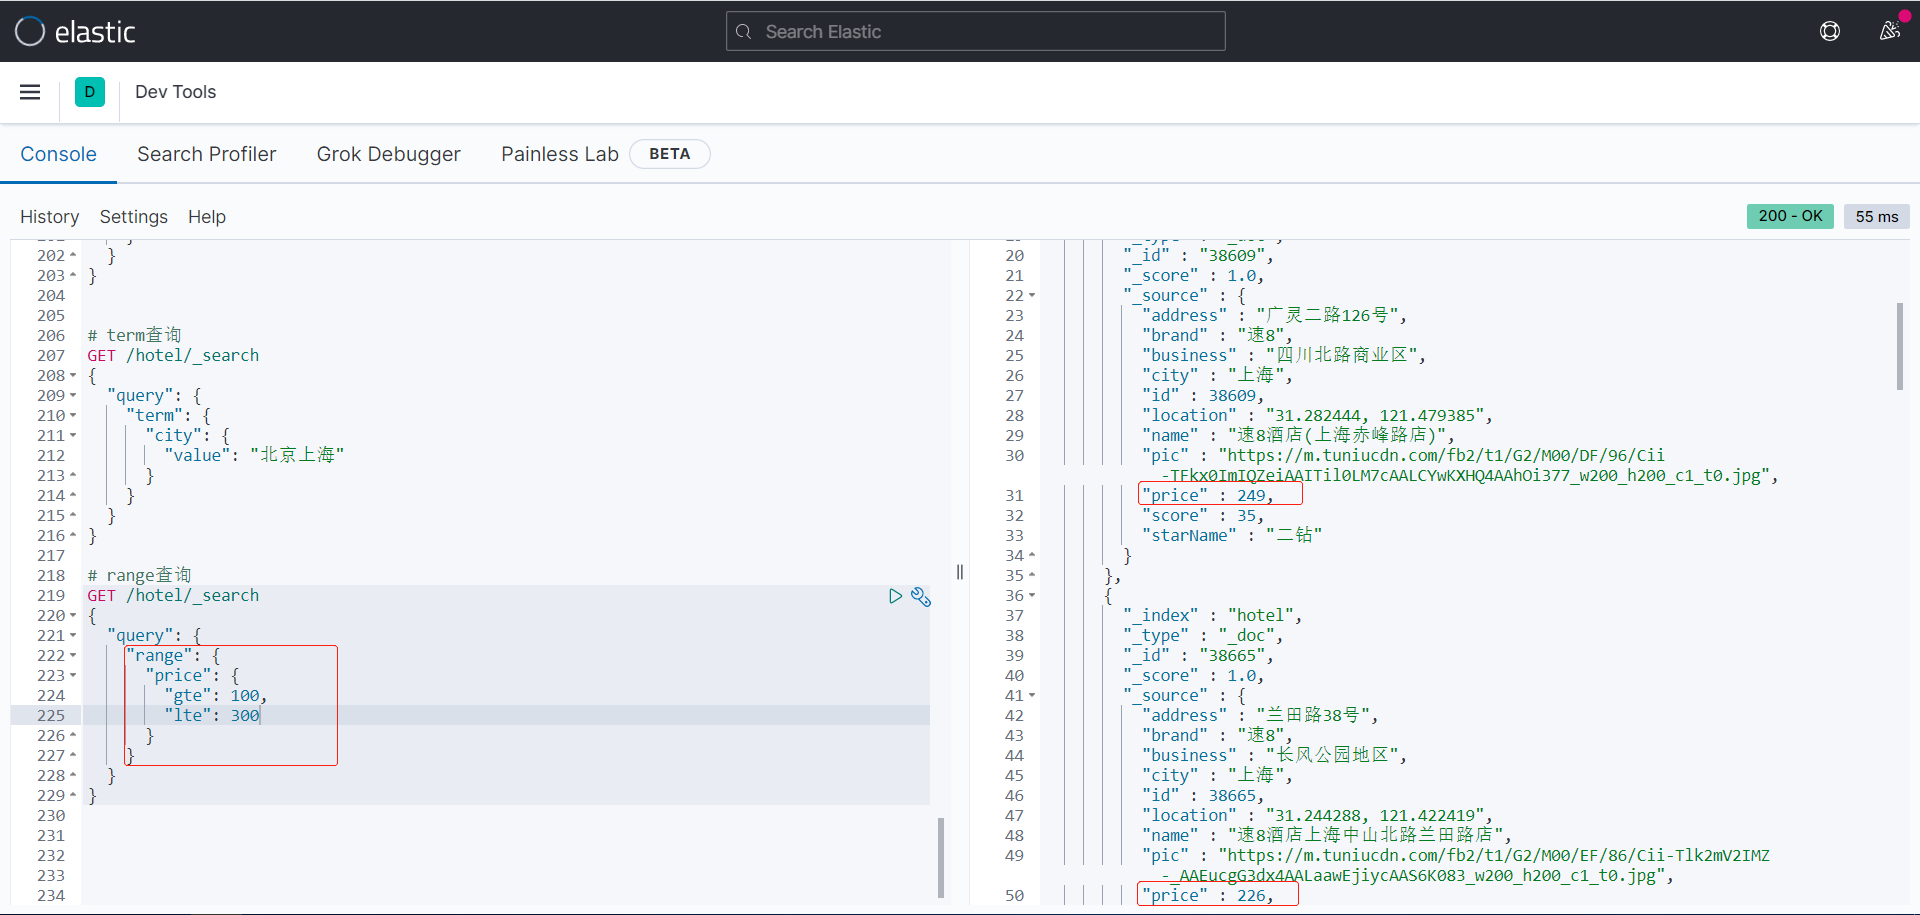
Task: Open the help lifebuoy icon
Action: (x=1830, y=31)
